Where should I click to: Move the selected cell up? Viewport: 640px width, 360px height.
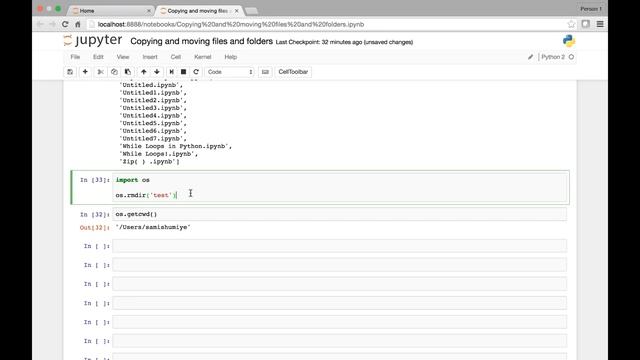144,72
